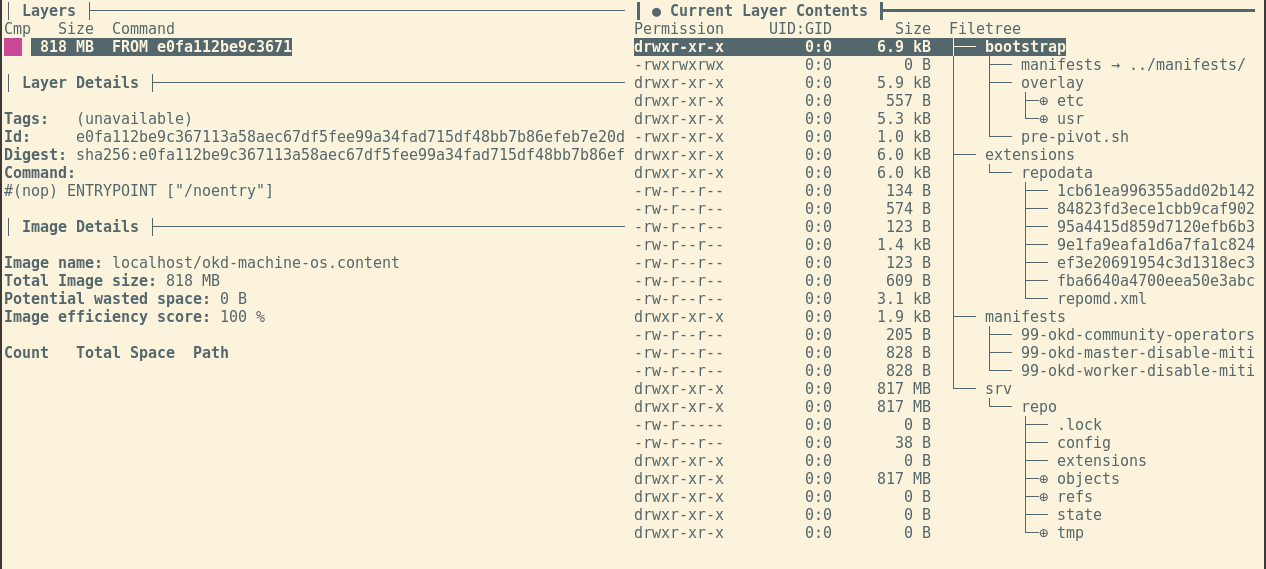Expand the objects directory node

tap(1043, 479)
